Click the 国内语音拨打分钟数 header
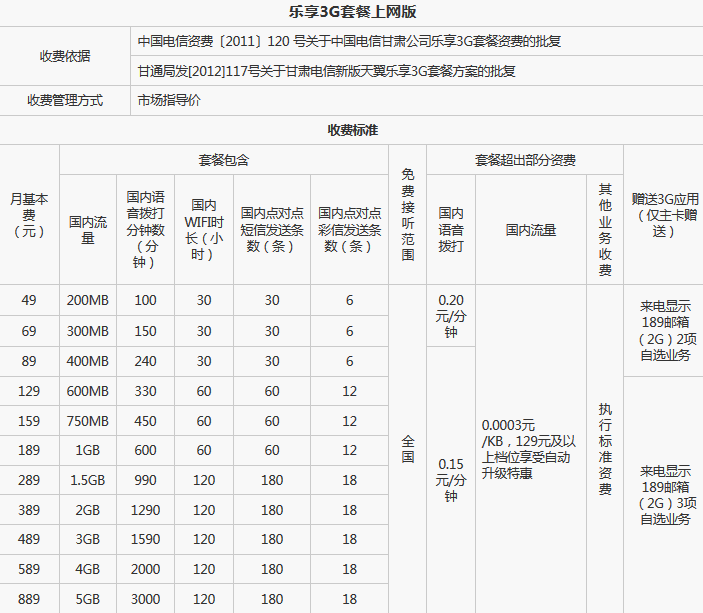 [145, 230]
